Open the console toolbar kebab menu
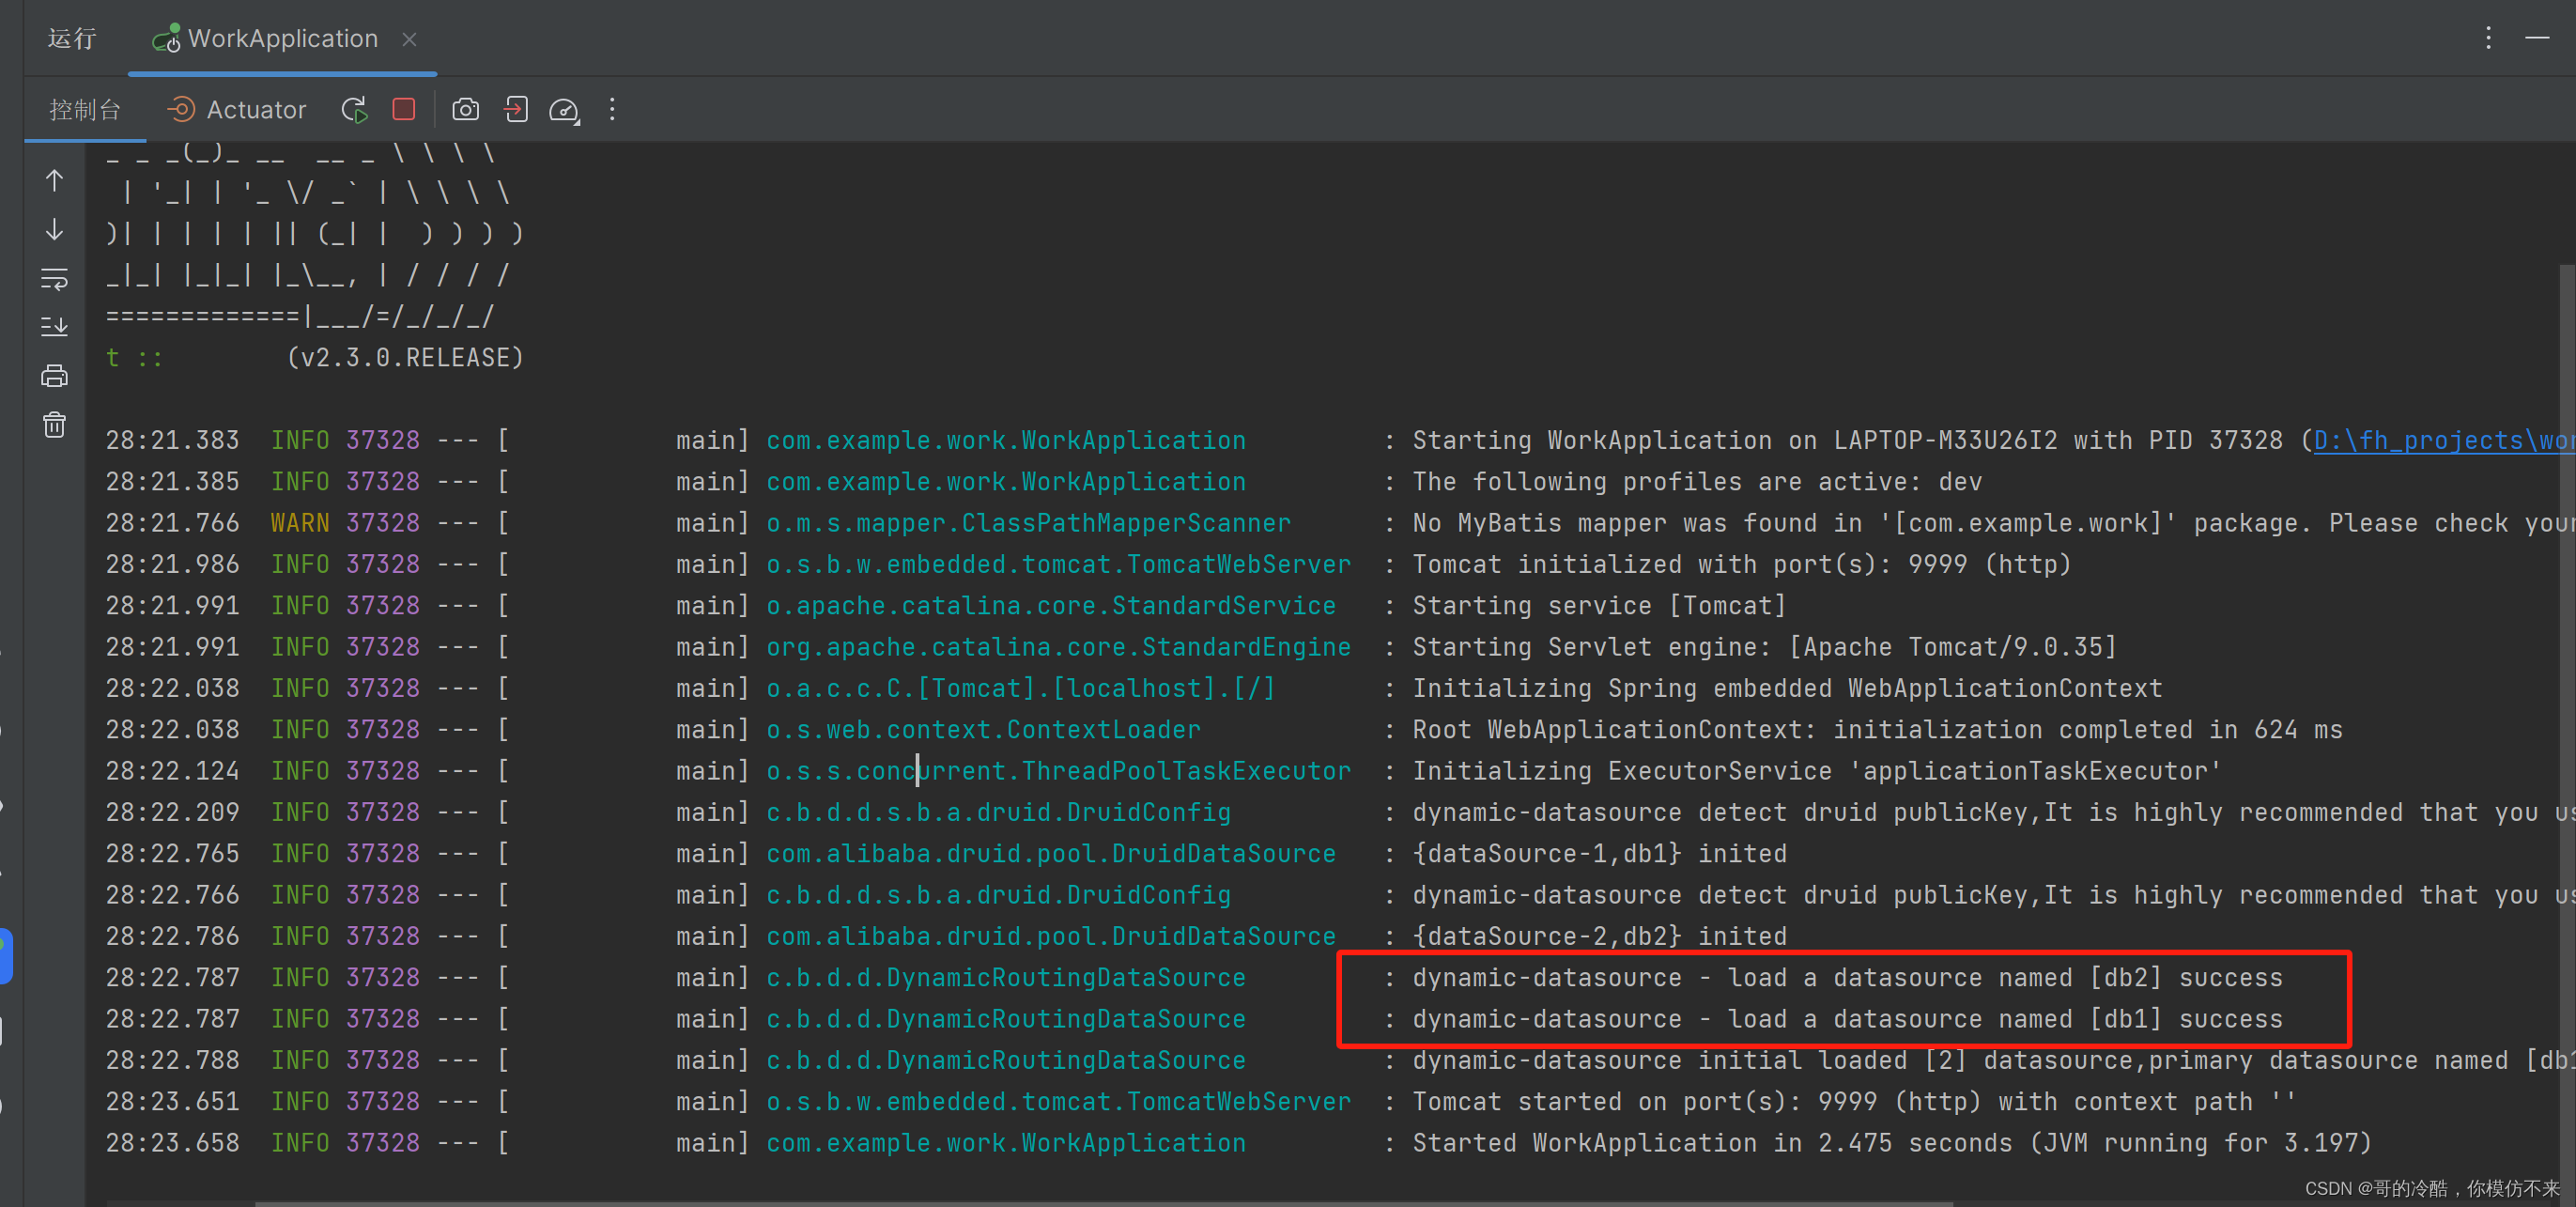Screen dimensions: 2576x1207 point(611,109)
